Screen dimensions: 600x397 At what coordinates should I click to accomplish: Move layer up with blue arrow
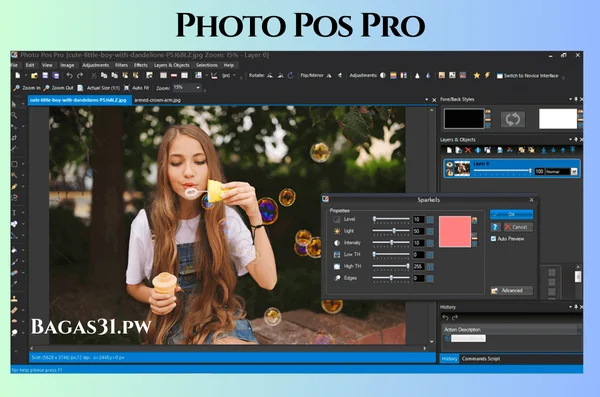click(563, 150)
